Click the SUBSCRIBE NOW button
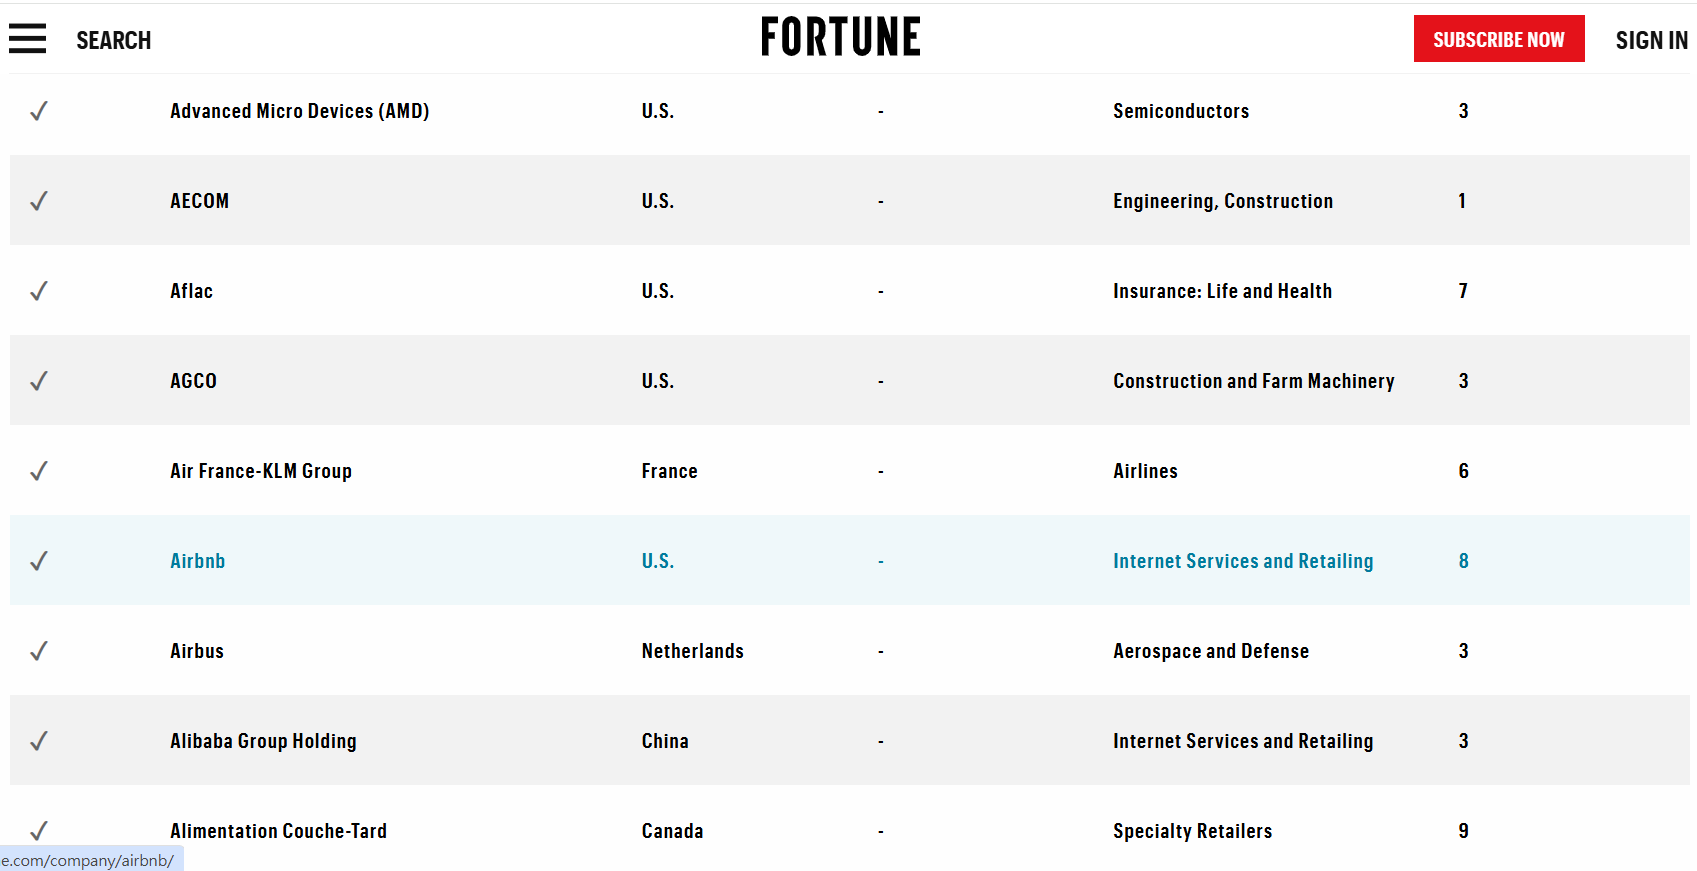 (x=1499, y=39)
